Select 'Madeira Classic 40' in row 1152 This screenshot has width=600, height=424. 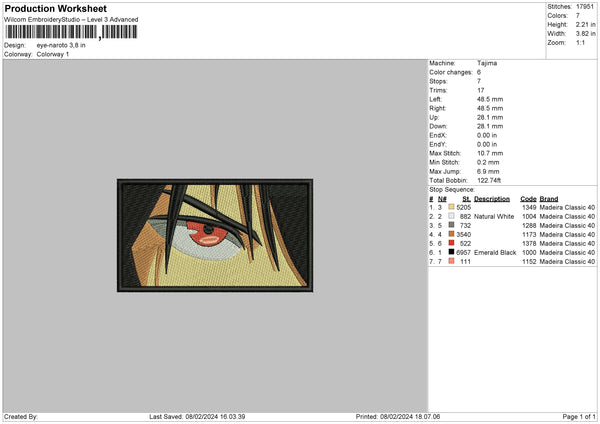pyautogui.click(x=567, y=262)
